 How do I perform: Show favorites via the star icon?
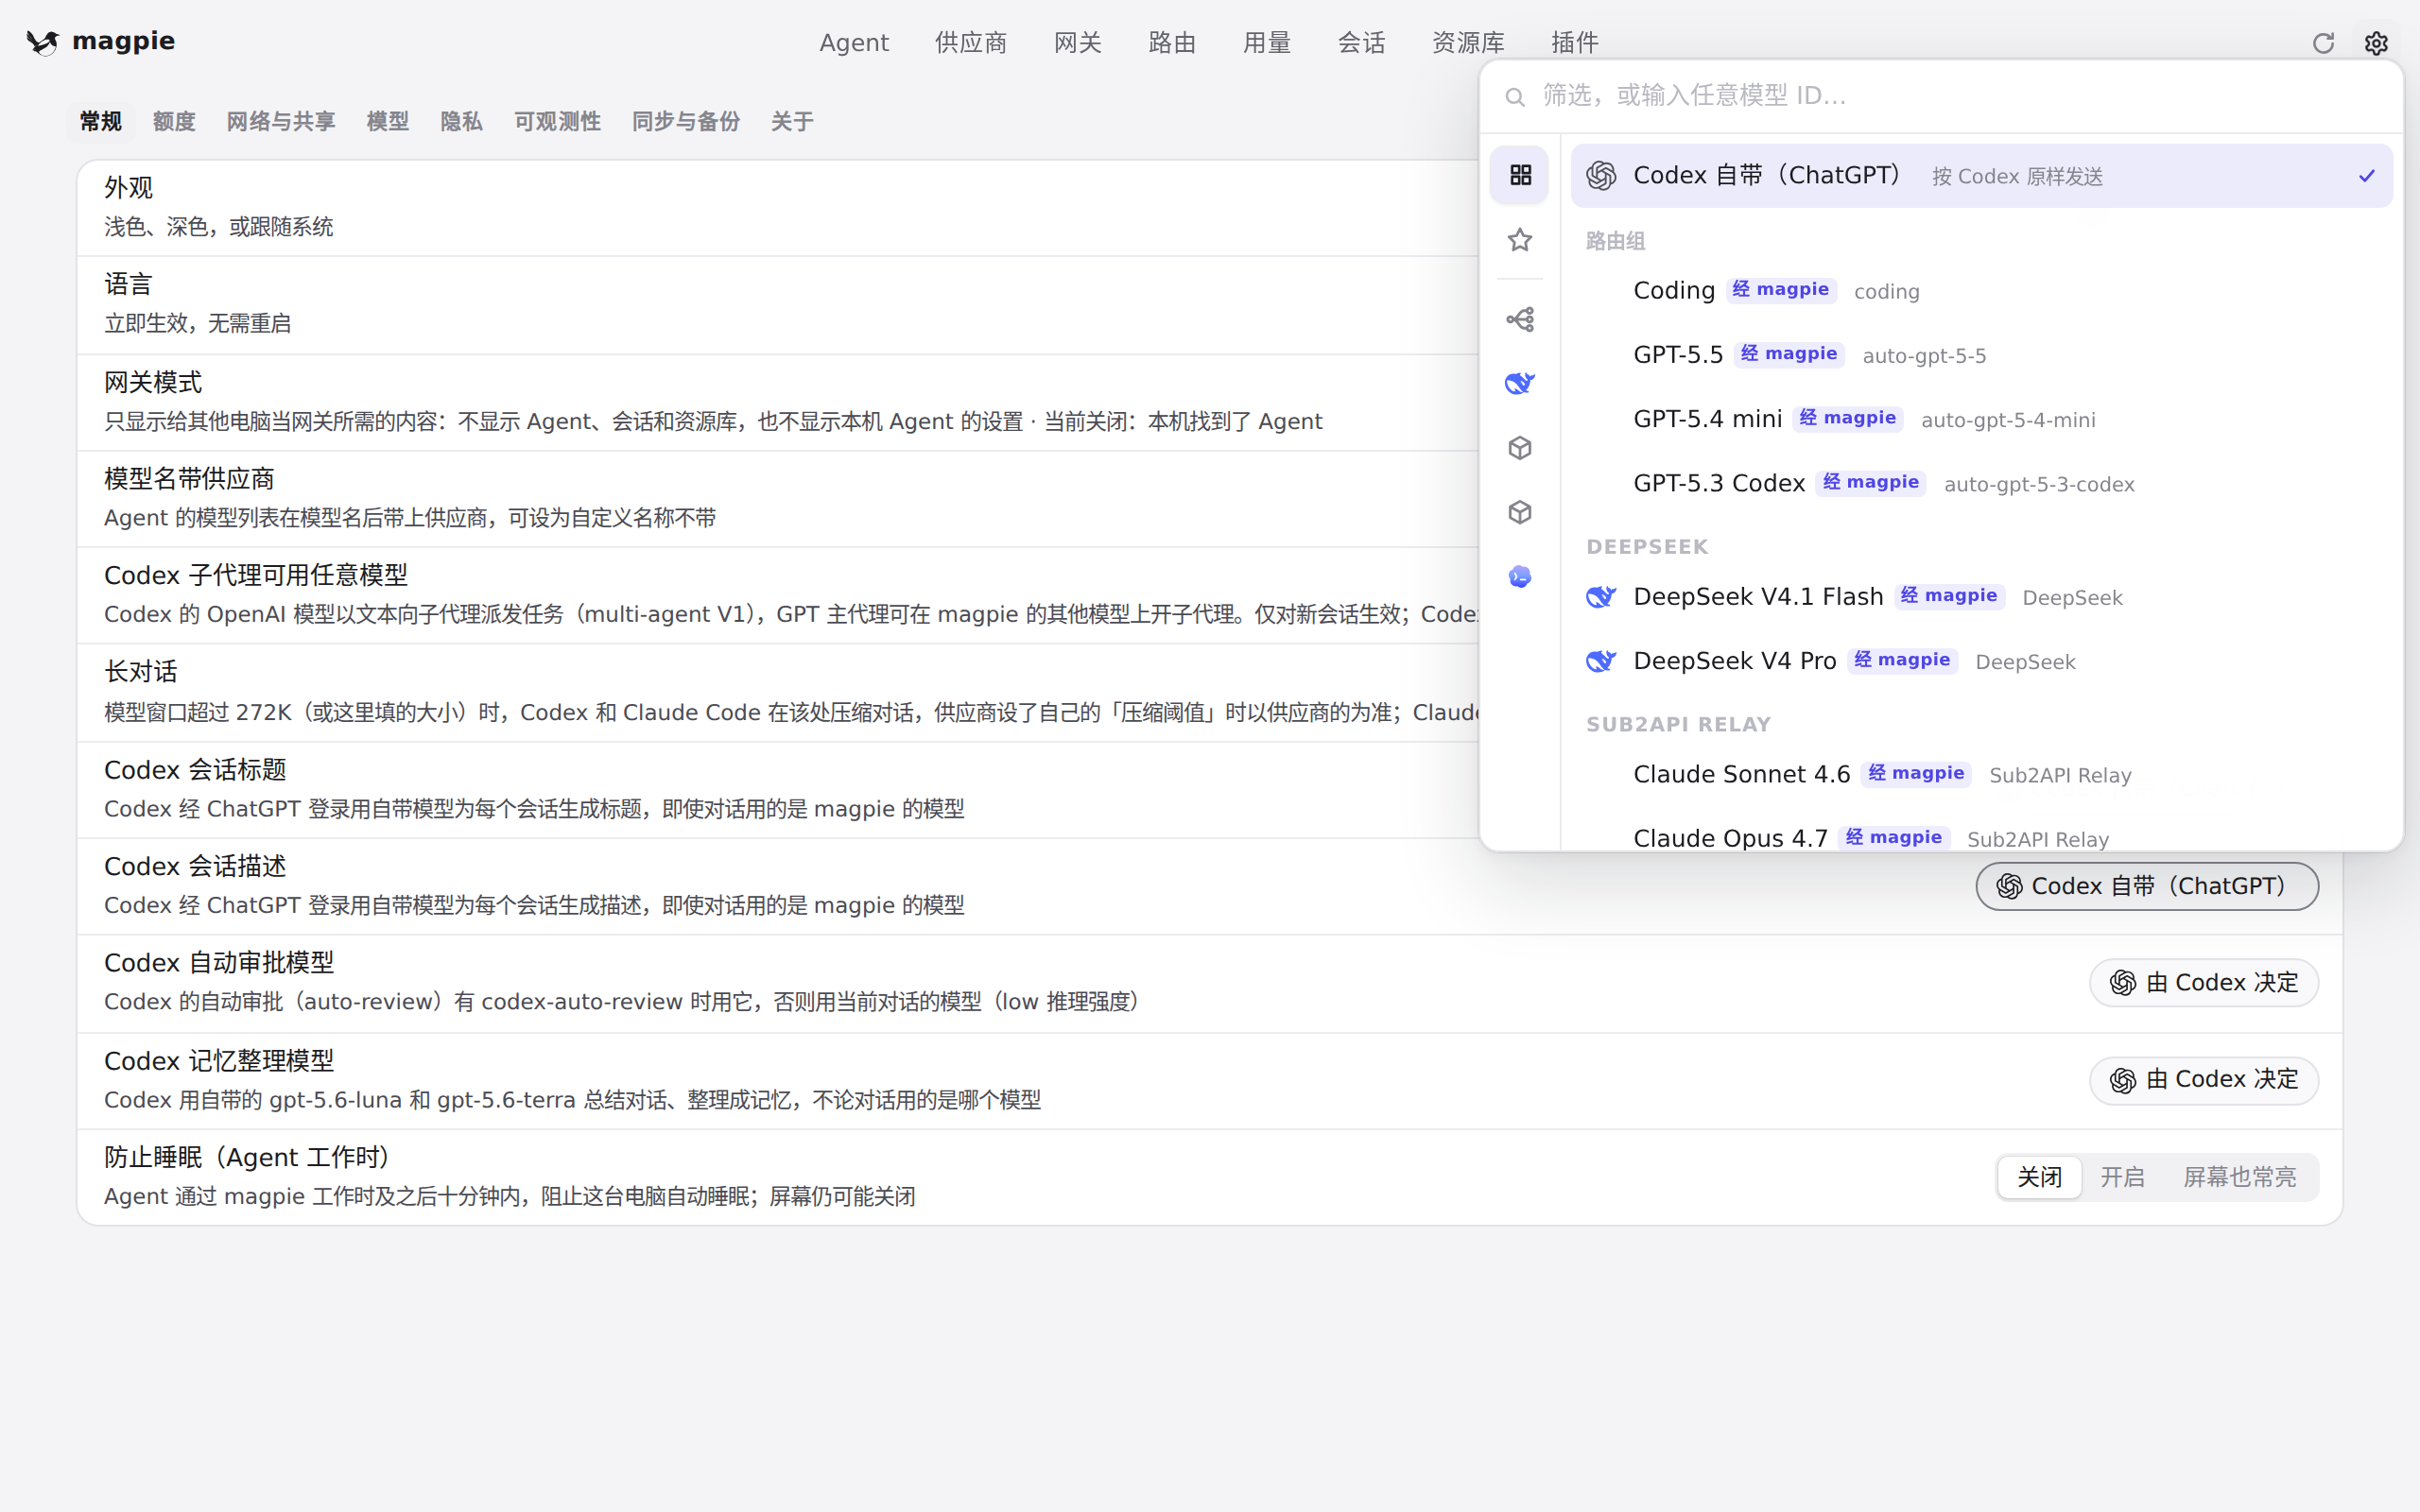coord(1520,240)
